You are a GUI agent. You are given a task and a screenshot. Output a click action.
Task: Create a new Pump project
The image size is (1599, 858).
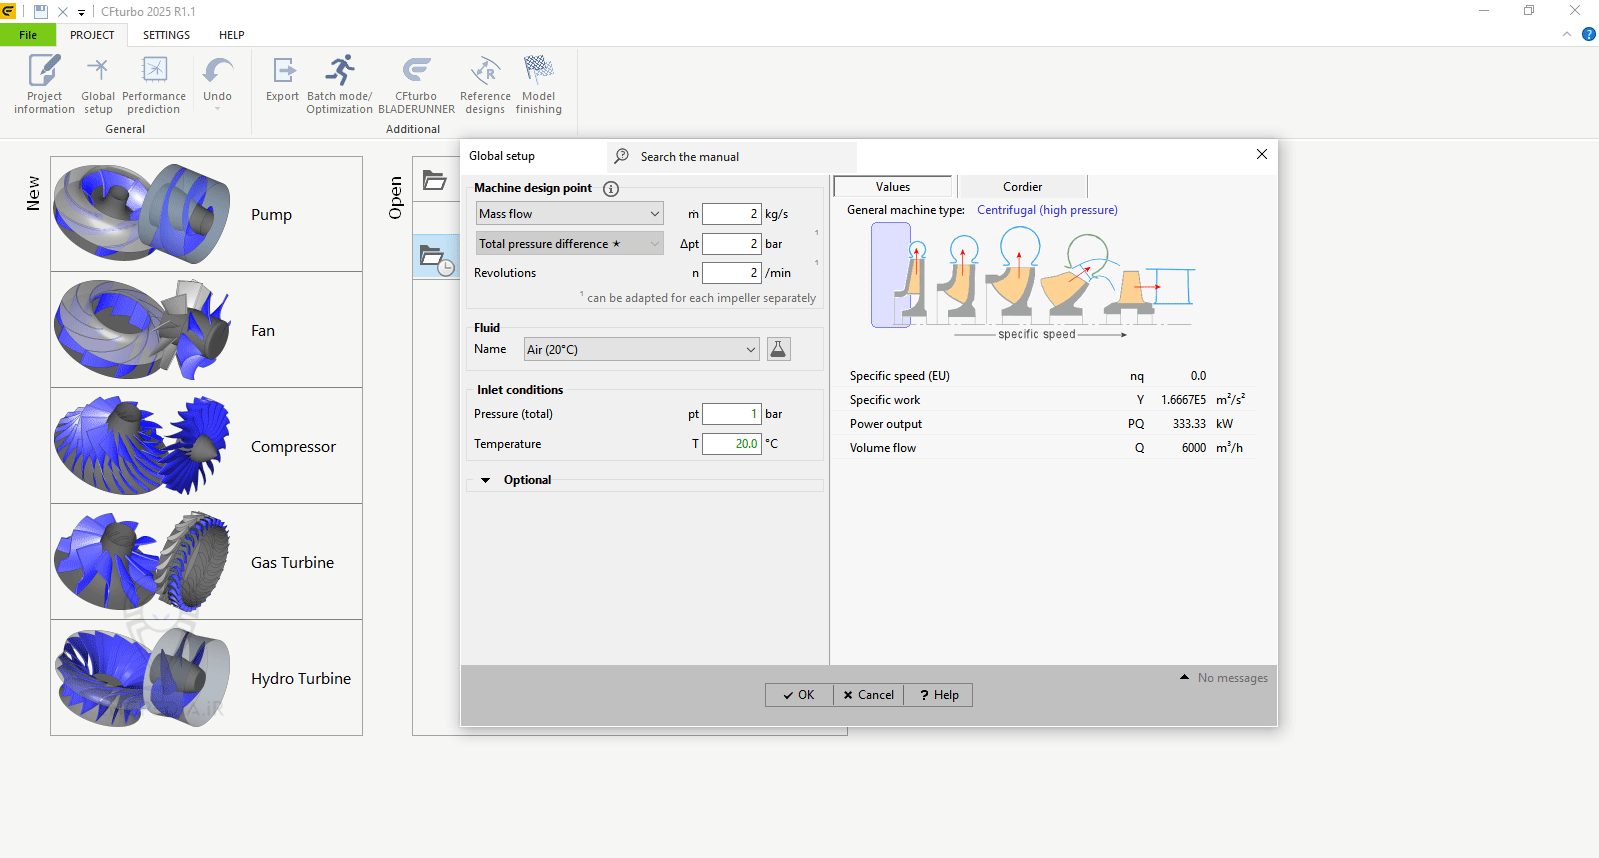[206, 214]
